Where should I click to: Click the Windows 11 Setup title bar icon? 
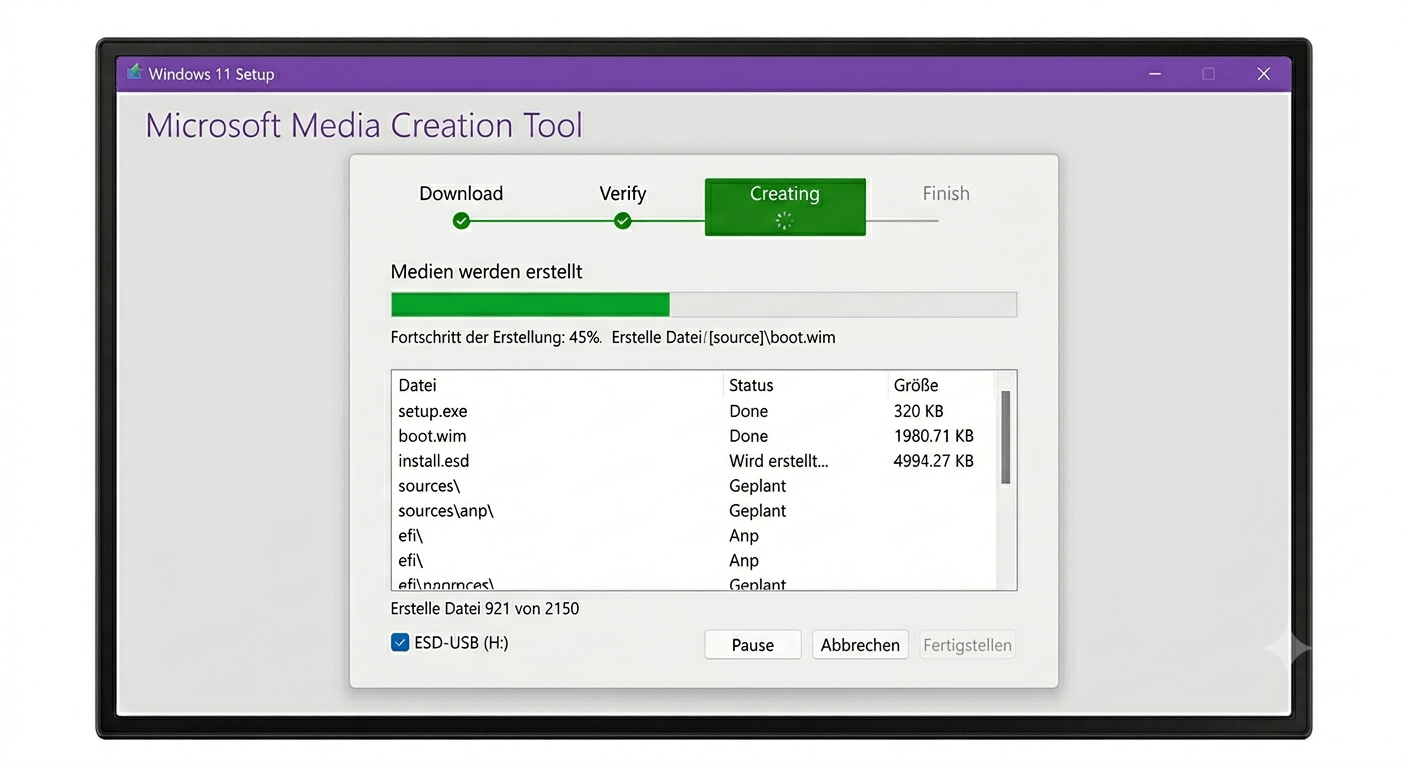pyautogui.click(x=134, y=73)
